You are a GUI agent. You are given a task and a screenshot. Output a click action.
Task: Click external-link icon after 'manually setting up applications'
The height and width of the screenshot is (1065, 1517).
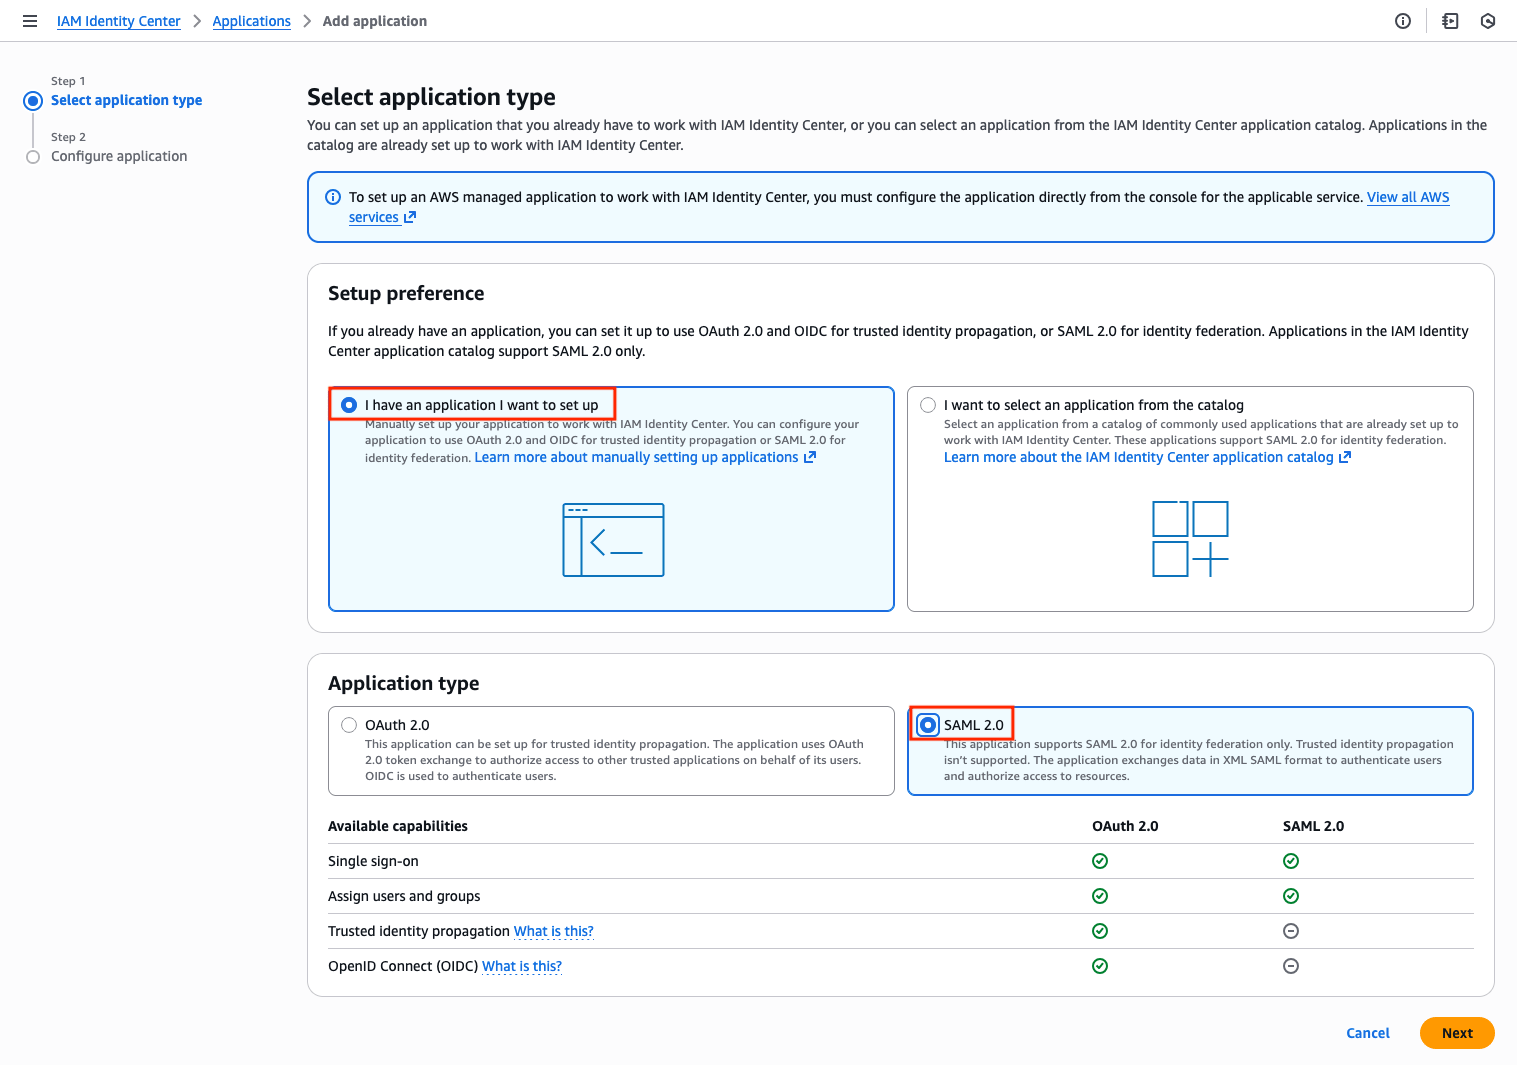point(810,457)
